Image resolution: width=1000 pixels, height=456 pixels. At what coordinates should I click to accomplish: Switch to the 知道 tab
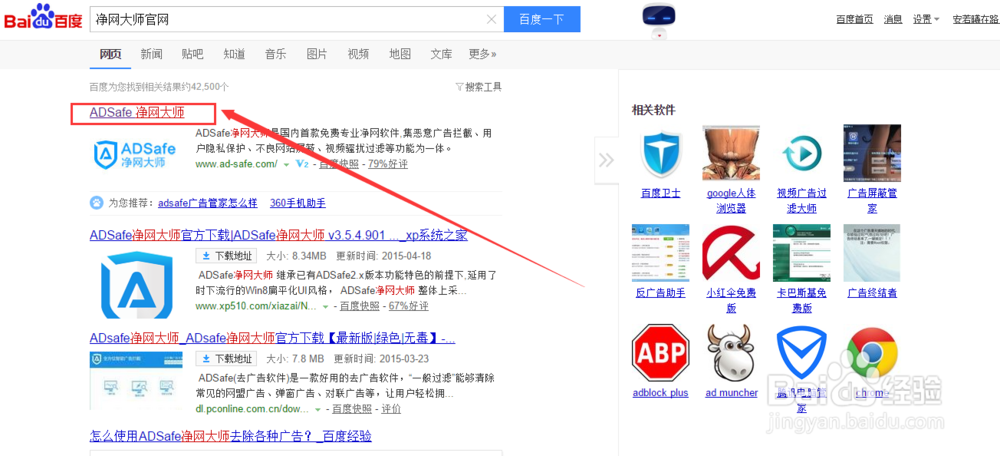coord(234,54)
